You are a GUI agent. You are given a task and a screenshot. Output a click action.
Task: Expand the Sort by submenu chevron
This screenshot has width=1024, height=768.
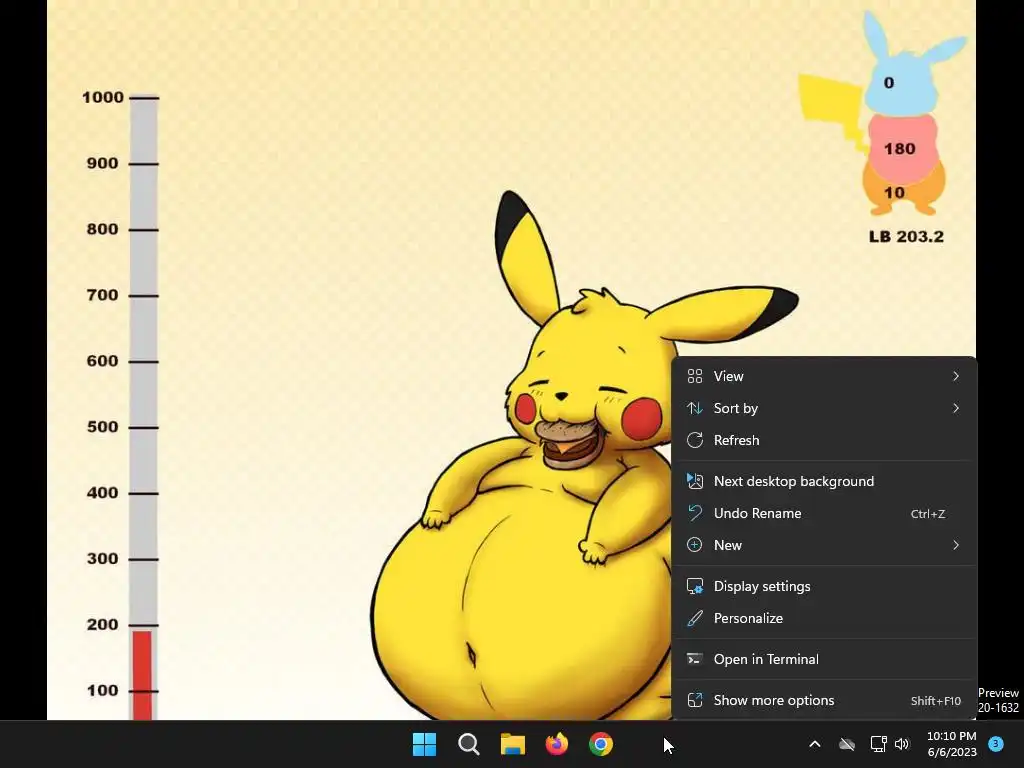point(956,408)
